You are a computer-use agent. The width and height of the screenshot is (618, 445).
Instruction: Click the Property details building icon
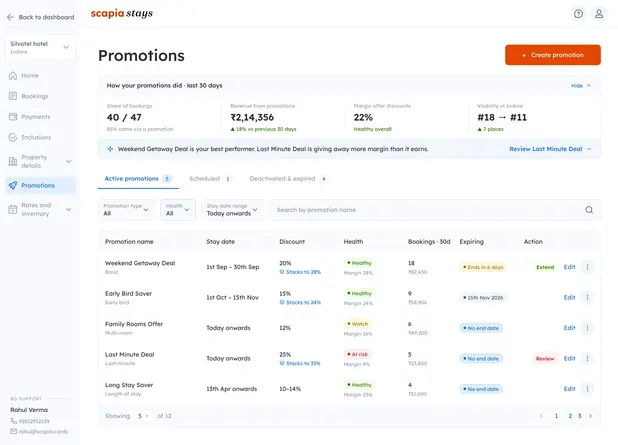pos(13,161)
